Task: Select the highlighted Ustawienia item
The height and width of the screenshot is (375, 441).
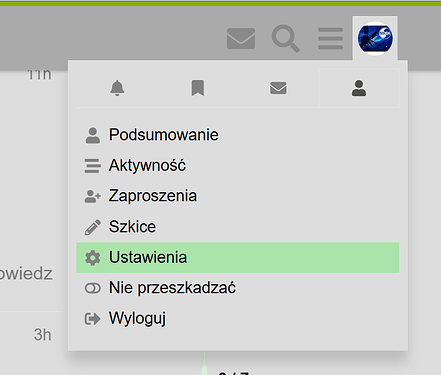Action: [x=238, y=258]
